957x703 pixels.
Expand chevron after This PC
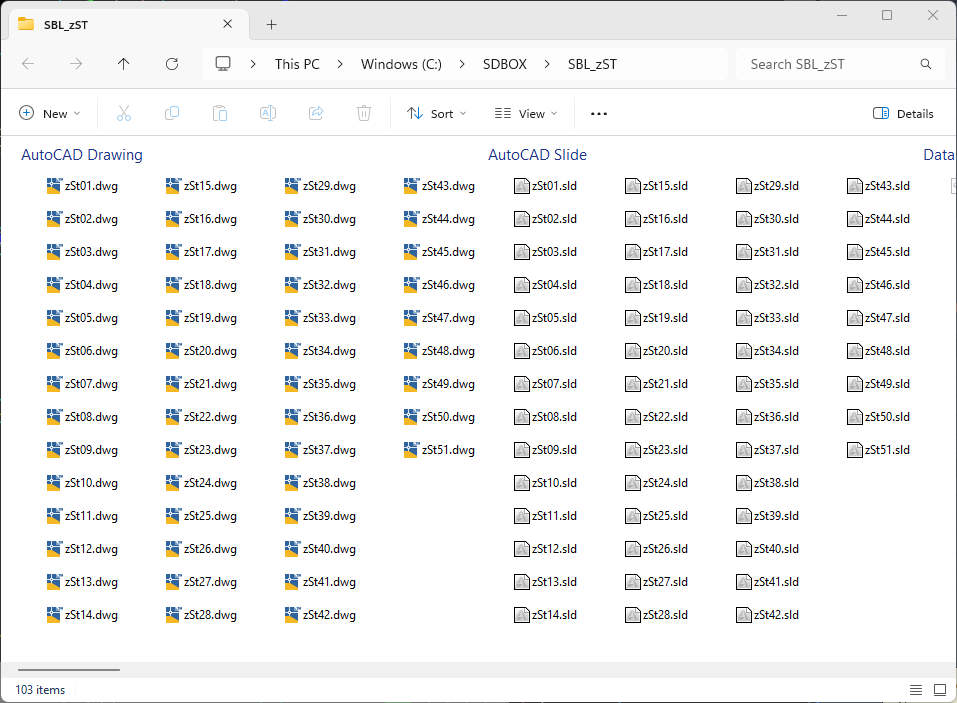(x=340, y=64)
